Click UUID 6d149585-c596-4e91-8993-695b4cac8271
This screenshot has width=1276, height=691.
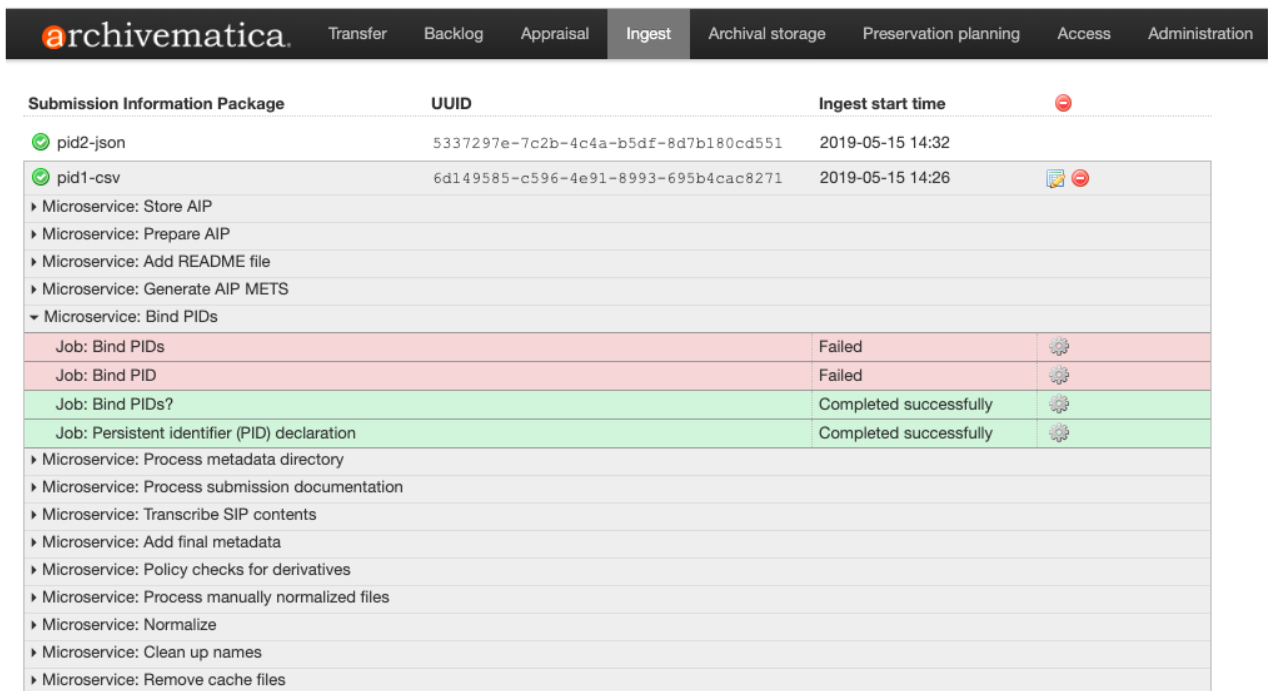click(607, 179)
